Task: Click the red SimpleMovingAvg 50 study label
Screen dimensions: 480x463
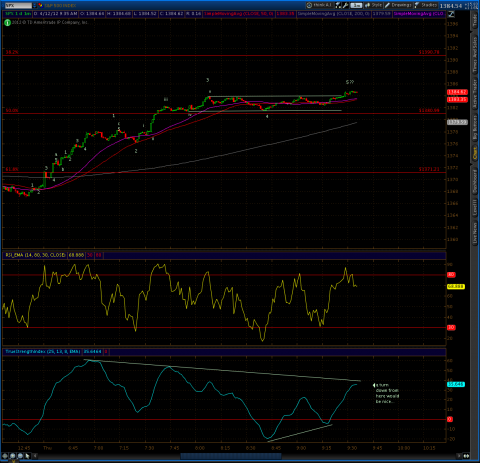Action: pyautogui.click(x=239, y=14)
